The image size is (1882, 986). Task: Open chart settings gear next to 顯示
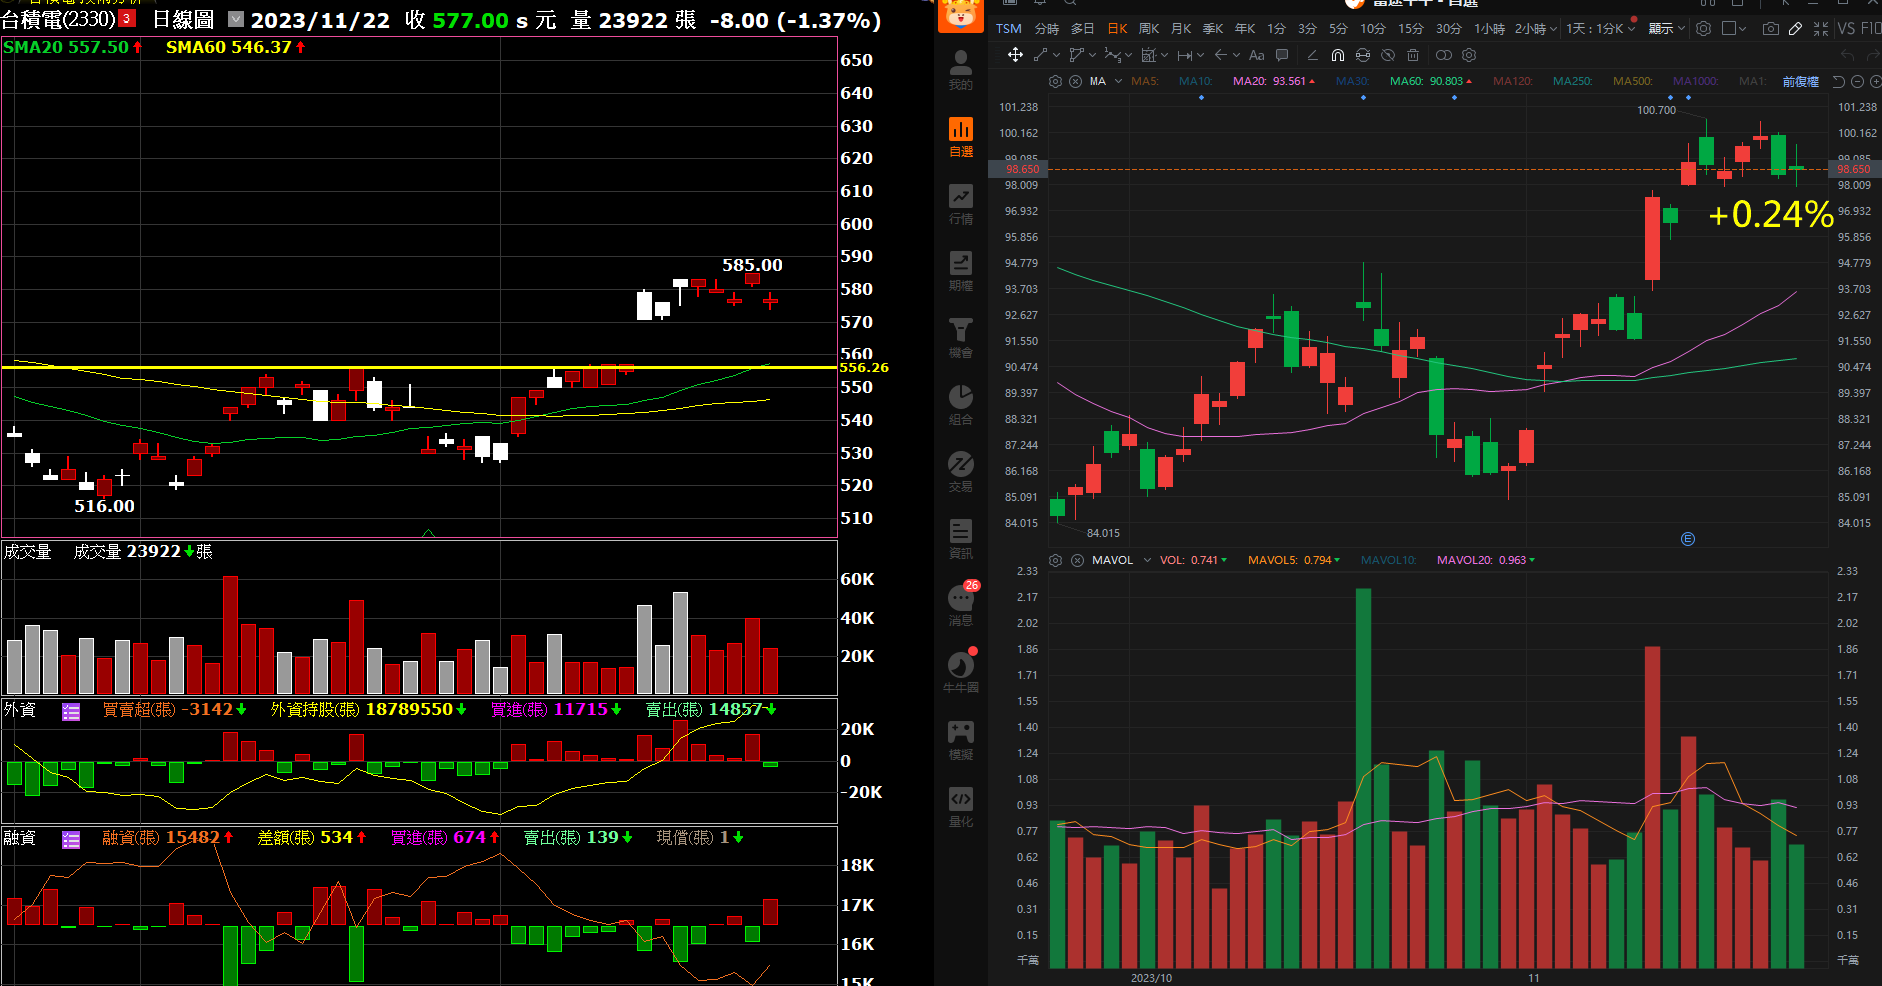[1703, 28]
